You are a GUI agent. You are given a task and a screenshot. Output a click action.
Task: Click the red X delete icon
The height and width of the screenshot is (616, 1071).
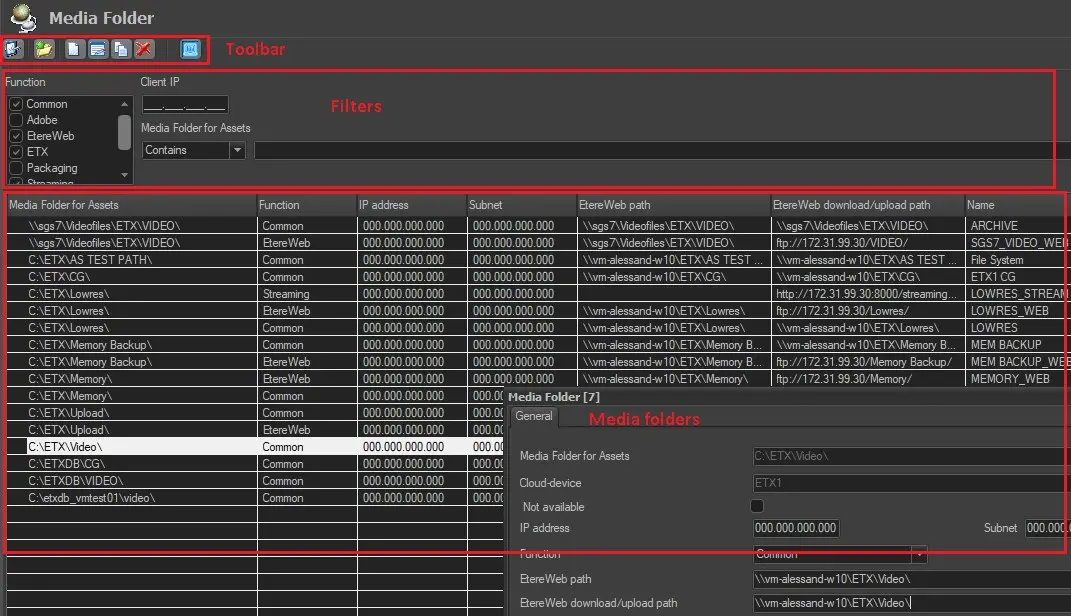point(145,49)
